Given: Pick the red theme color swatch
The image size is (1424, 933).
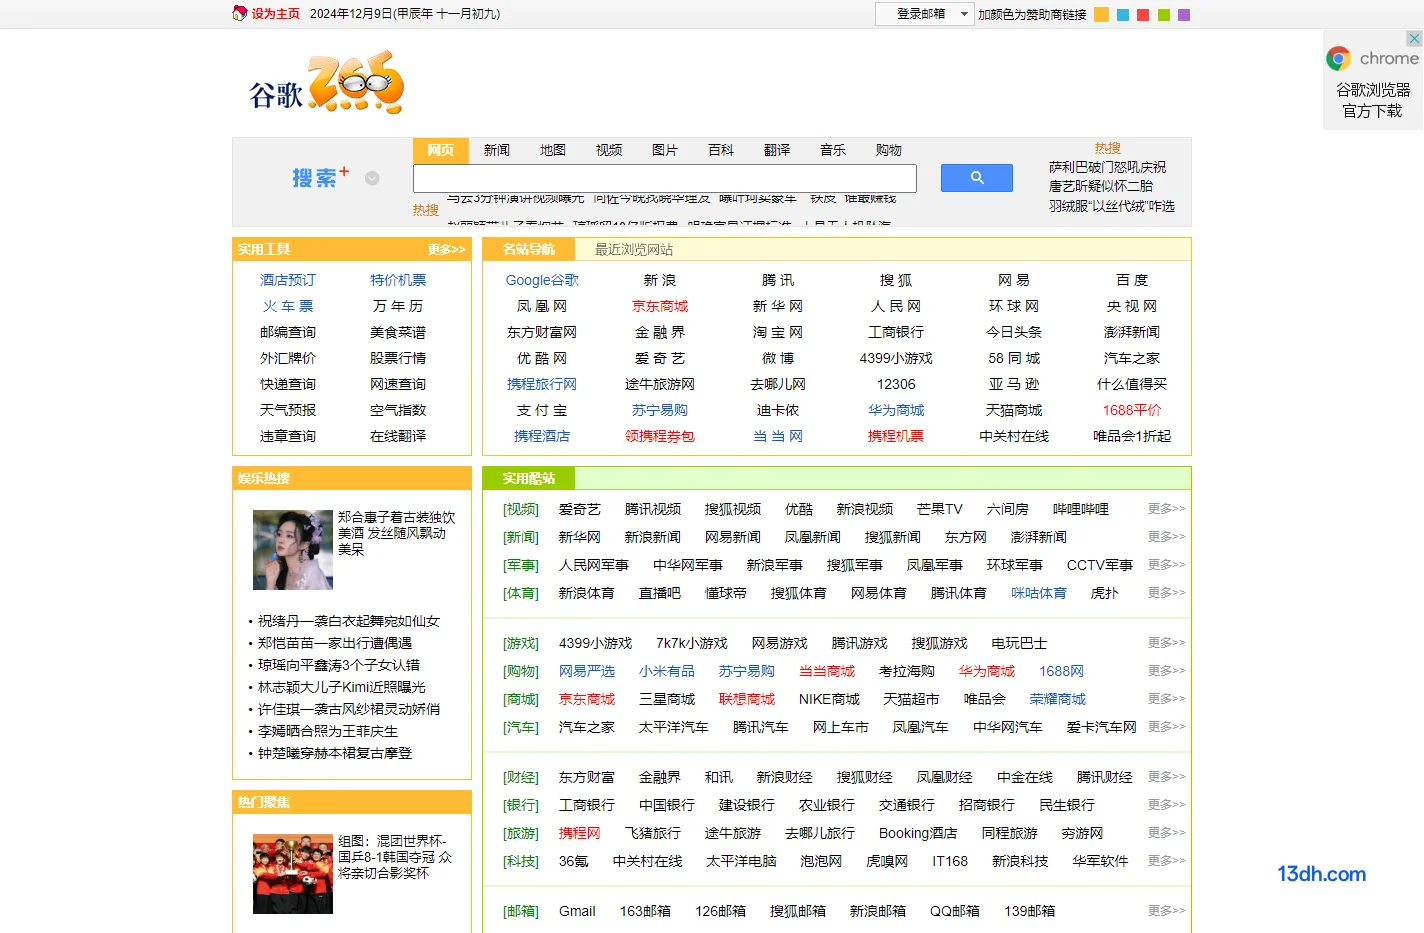Looking at the screenshot, I should click(x=1143, y=15).
